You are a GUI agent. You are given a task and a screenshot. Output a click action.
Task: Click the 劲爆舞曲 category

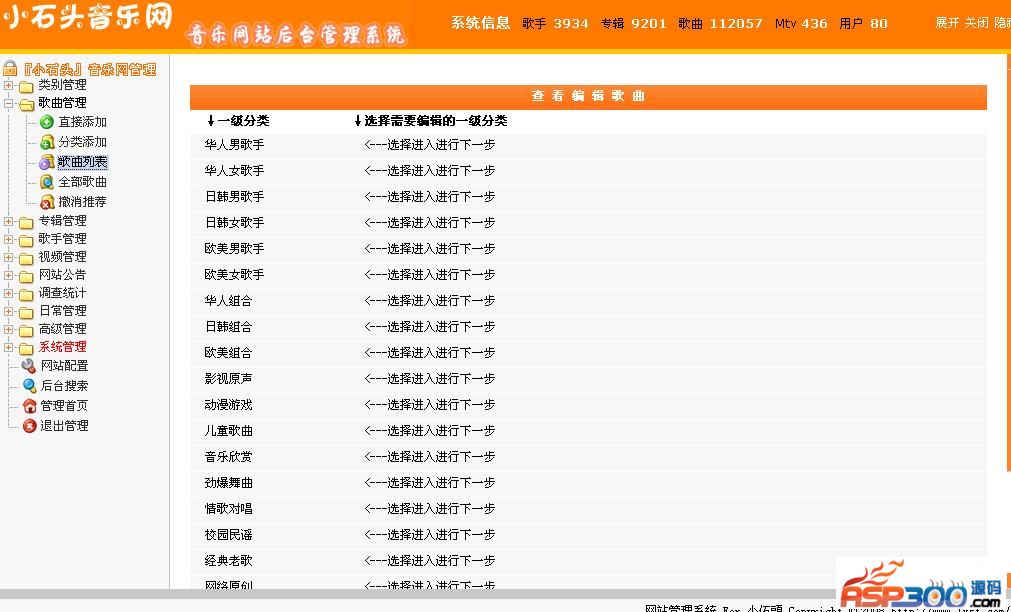228,482
